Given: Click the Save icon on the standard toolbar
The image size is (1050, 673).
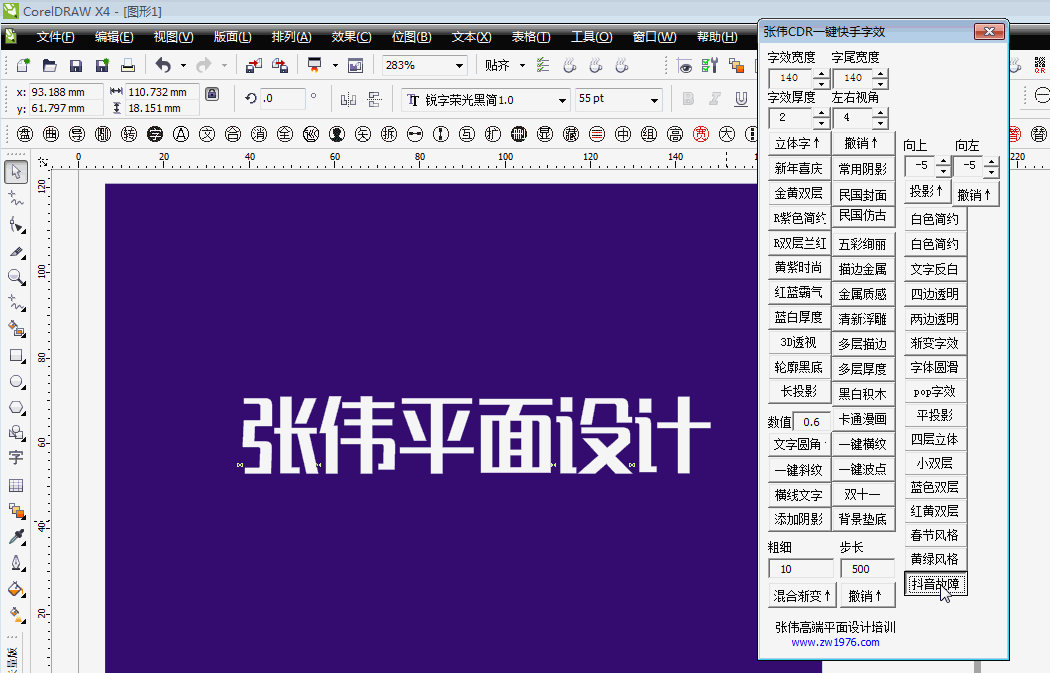Looking at the screenshot, I should click(76, 64).
